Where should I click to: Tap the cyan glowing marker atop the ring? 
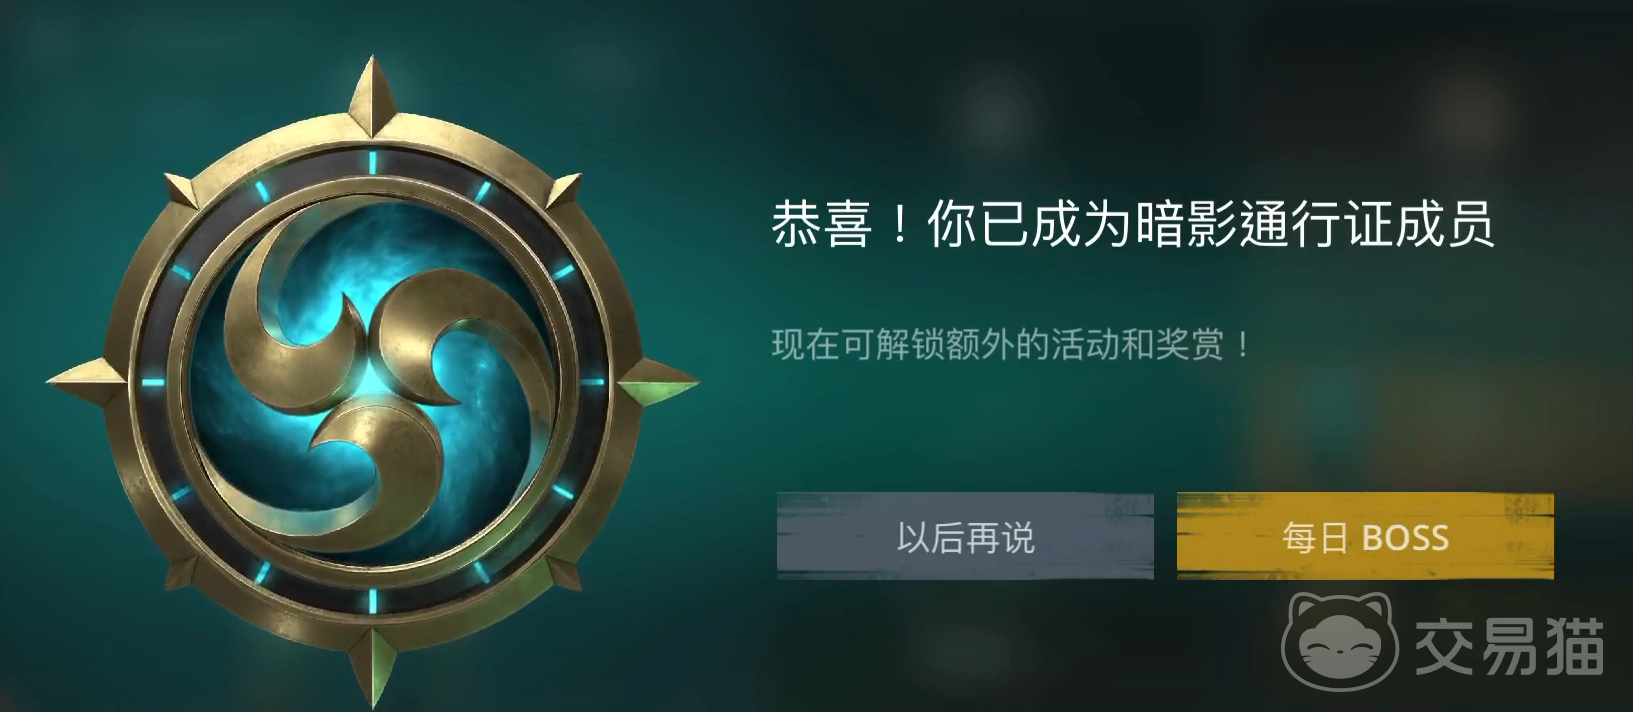pos(372,163)
